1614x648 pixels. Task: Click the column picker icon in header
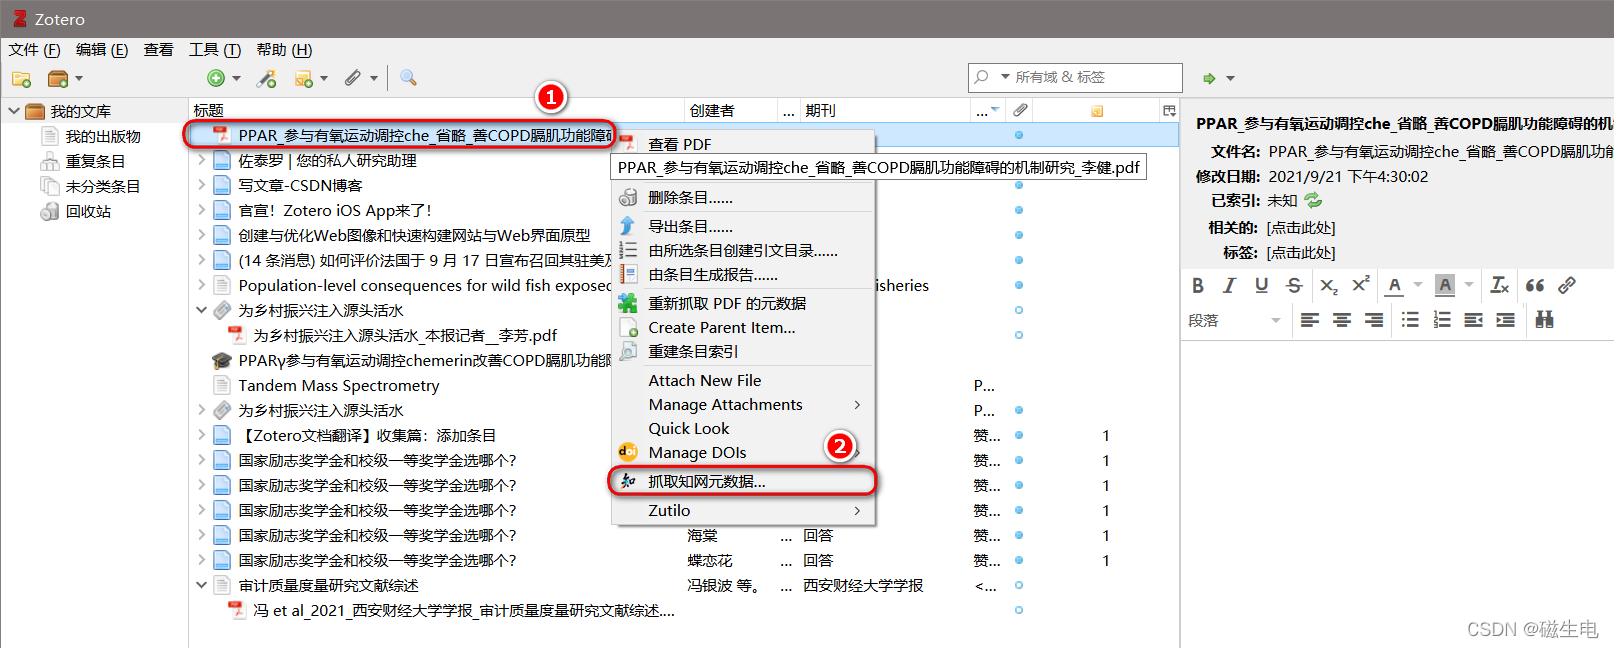[1169, 110]
